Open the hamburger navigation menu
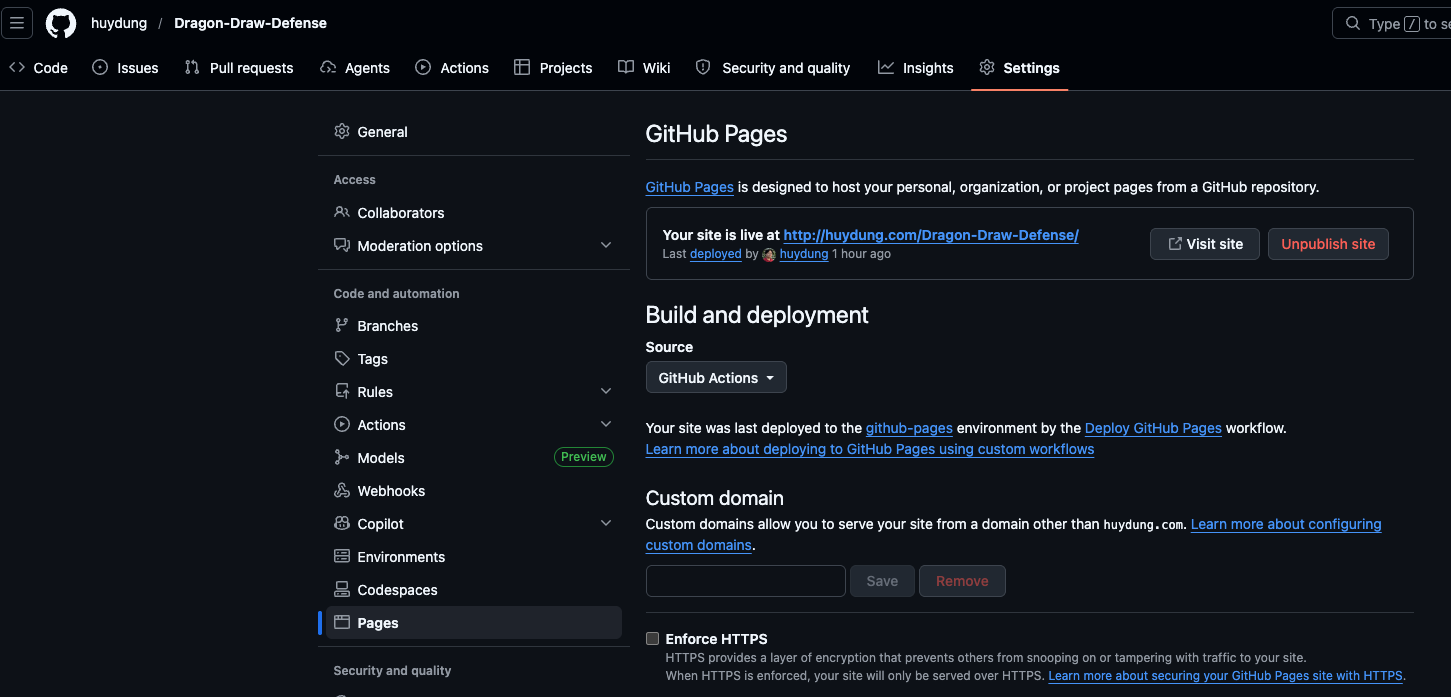 [17, 23]
